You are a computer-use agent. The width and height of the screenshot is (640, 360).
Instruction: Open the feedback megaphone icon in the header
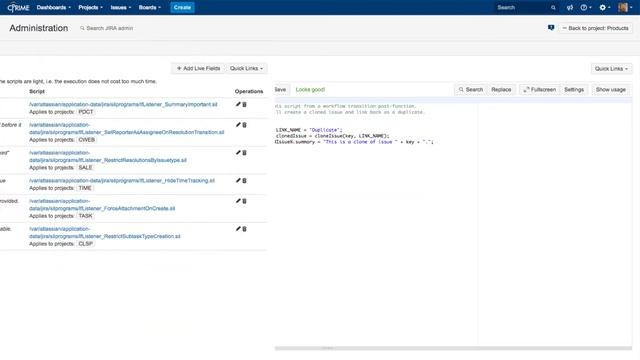tap(570, 7)
